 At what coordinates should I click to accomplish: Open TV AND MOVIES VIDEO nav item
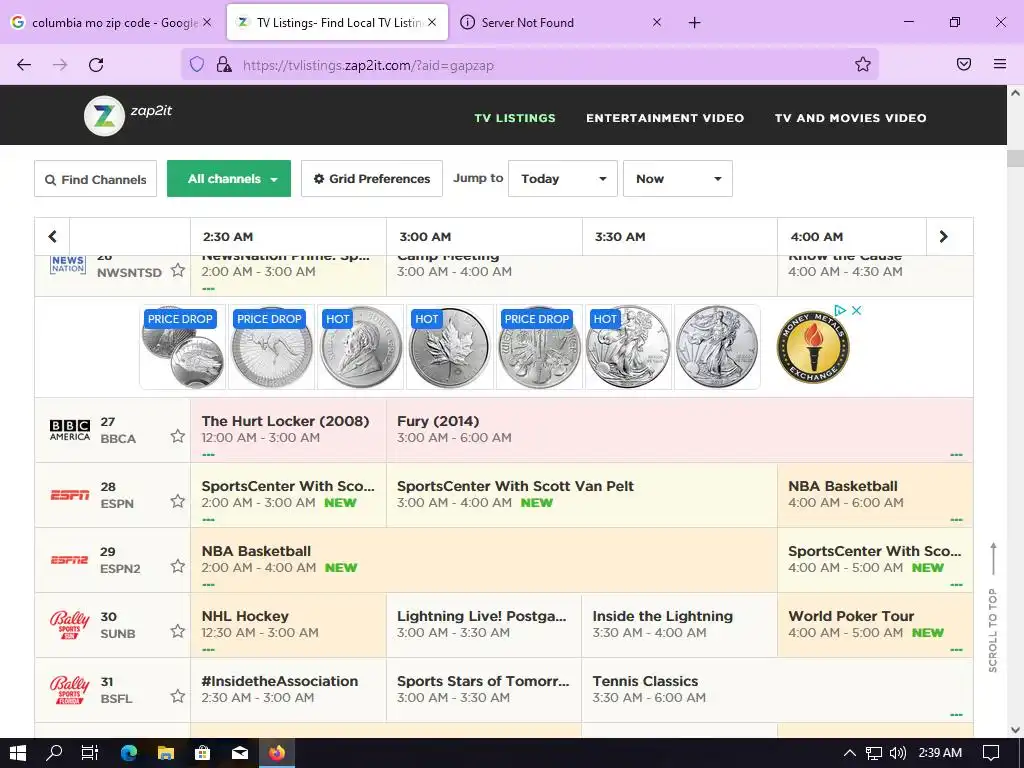tap(850, 118)
